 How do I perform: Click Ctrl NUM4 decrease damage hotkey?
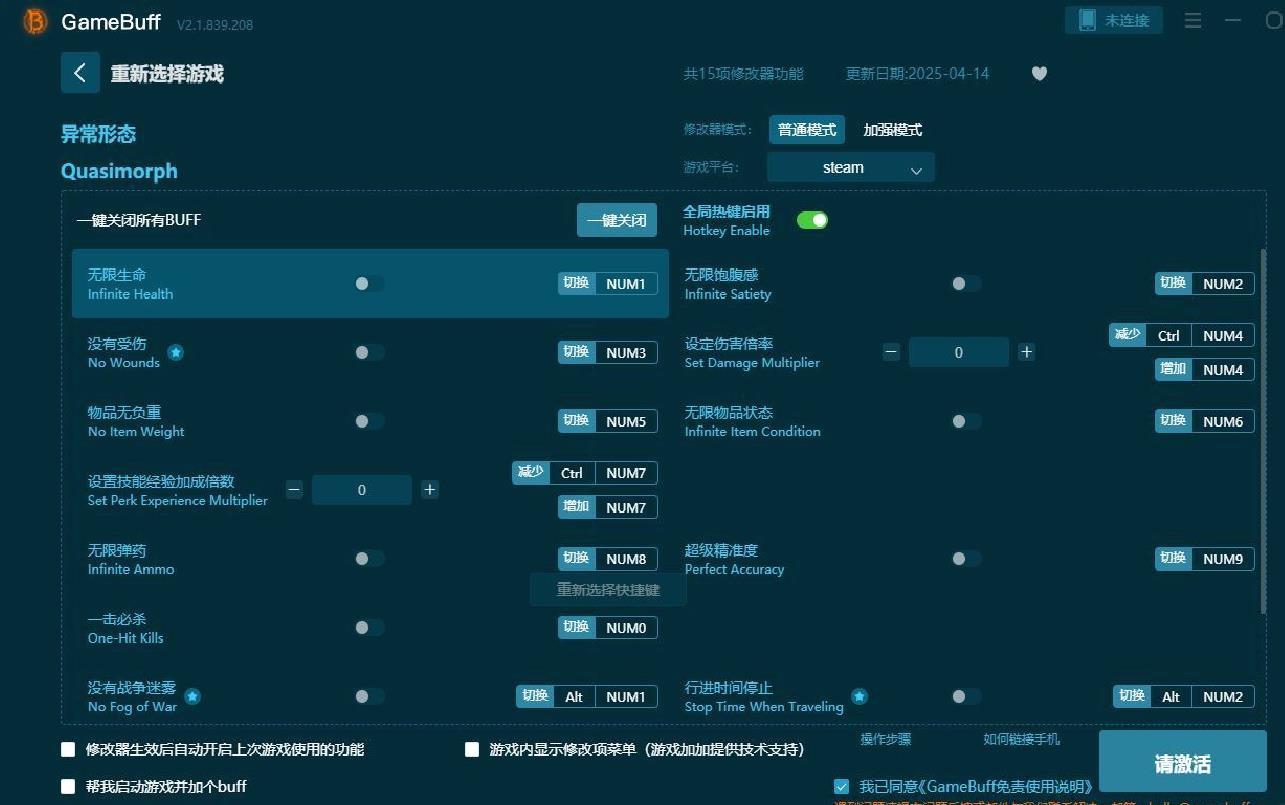1182,335
